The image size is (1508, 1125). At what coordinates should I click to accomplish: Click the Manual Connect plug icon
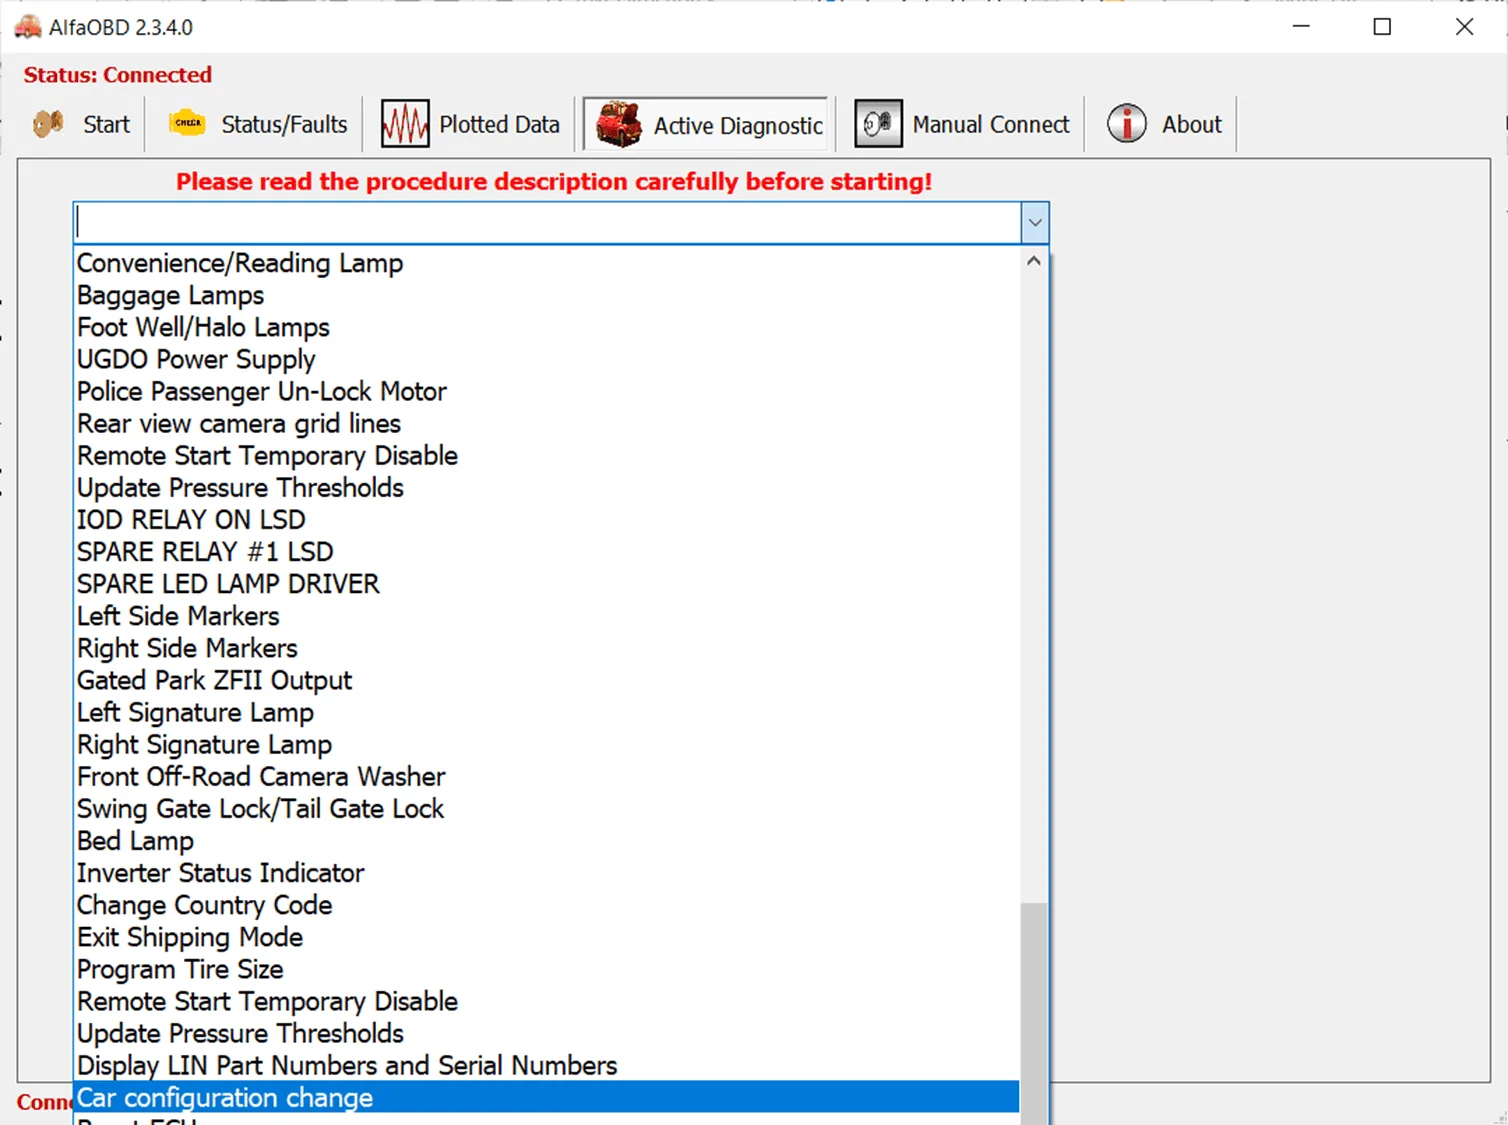click(878, 124)
